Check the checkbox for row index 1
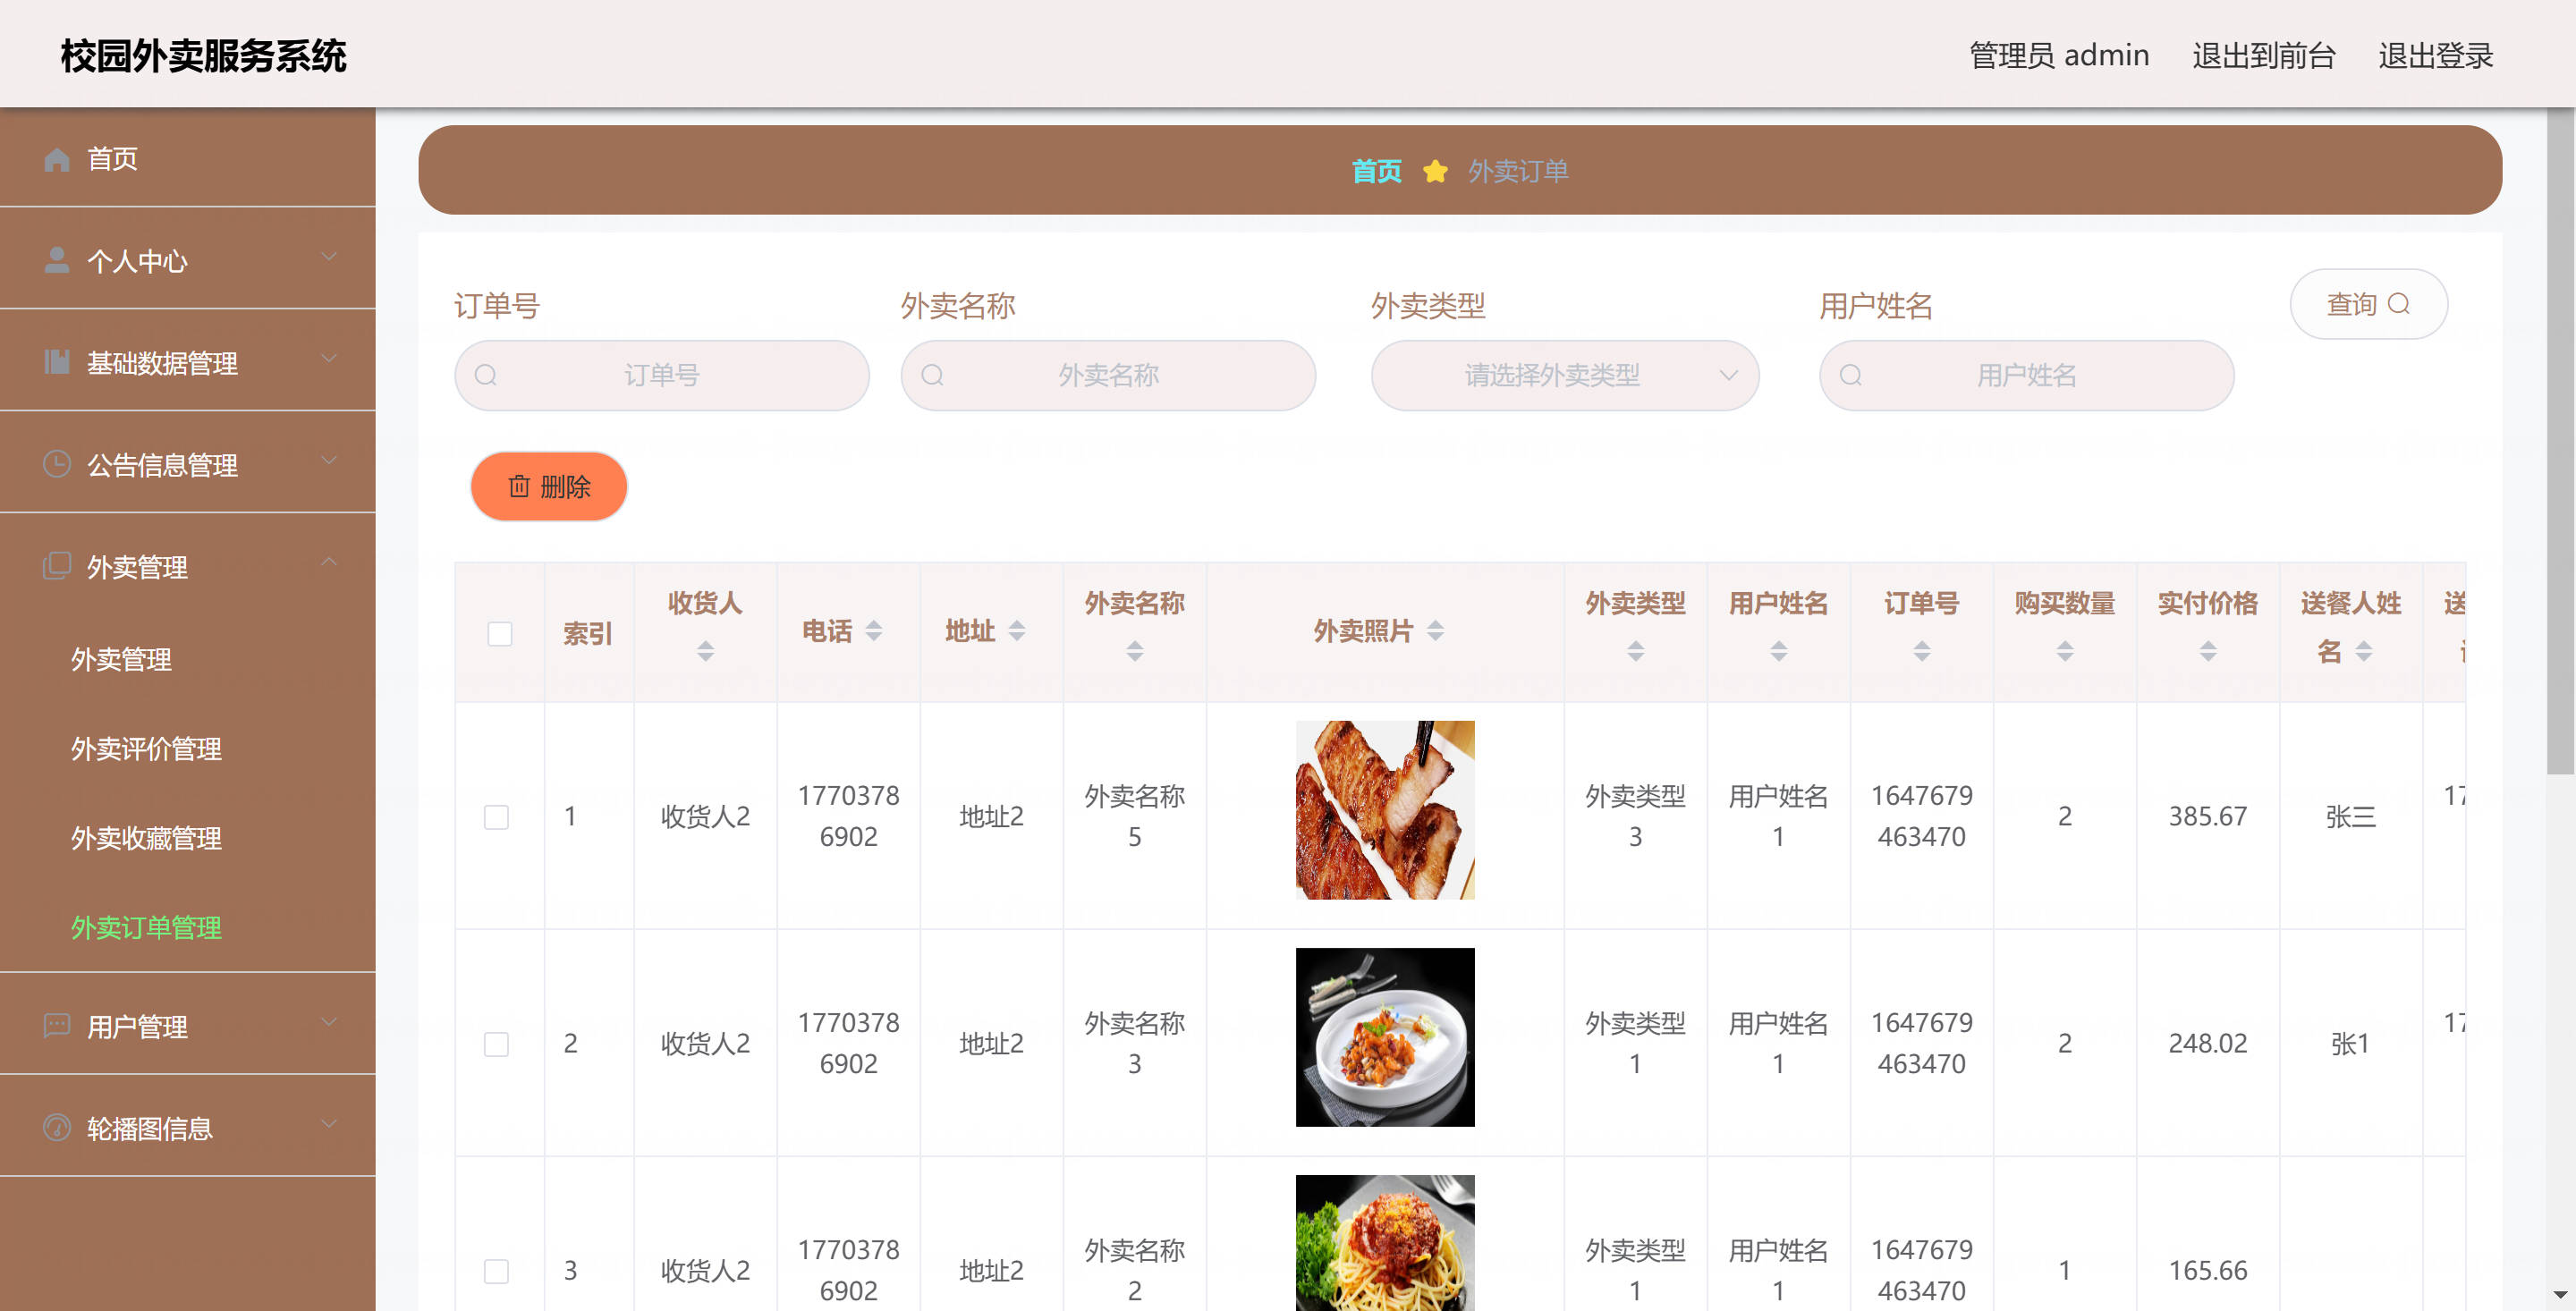The height and width of the screenshot is (1311, 2576). pos(496,817)
